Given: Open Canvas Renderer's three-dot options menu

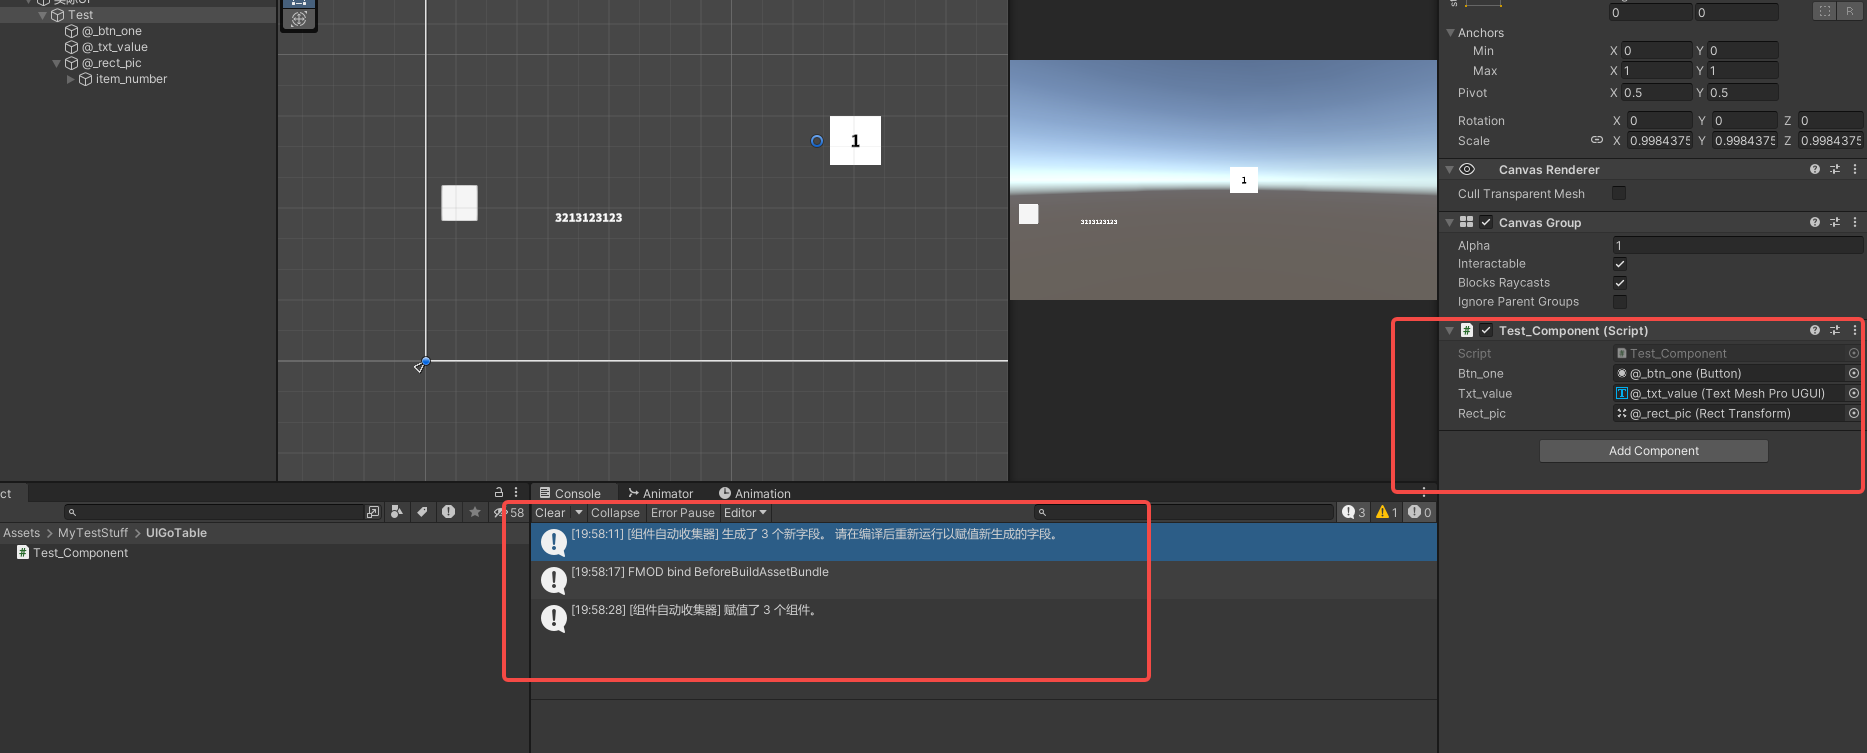Looking at the screenshot, I should pyautogui.click(x=1855, y=169).
